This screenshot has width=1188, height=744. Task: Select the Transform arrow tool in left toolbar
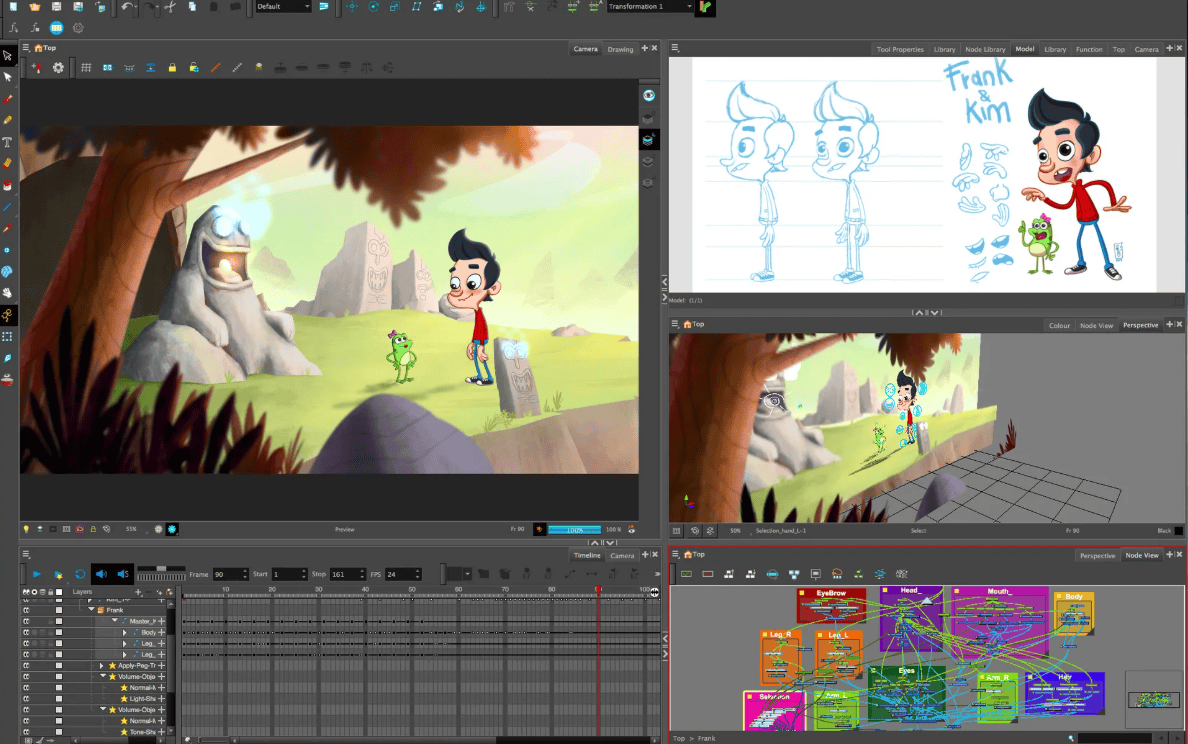tap(8, 55)
